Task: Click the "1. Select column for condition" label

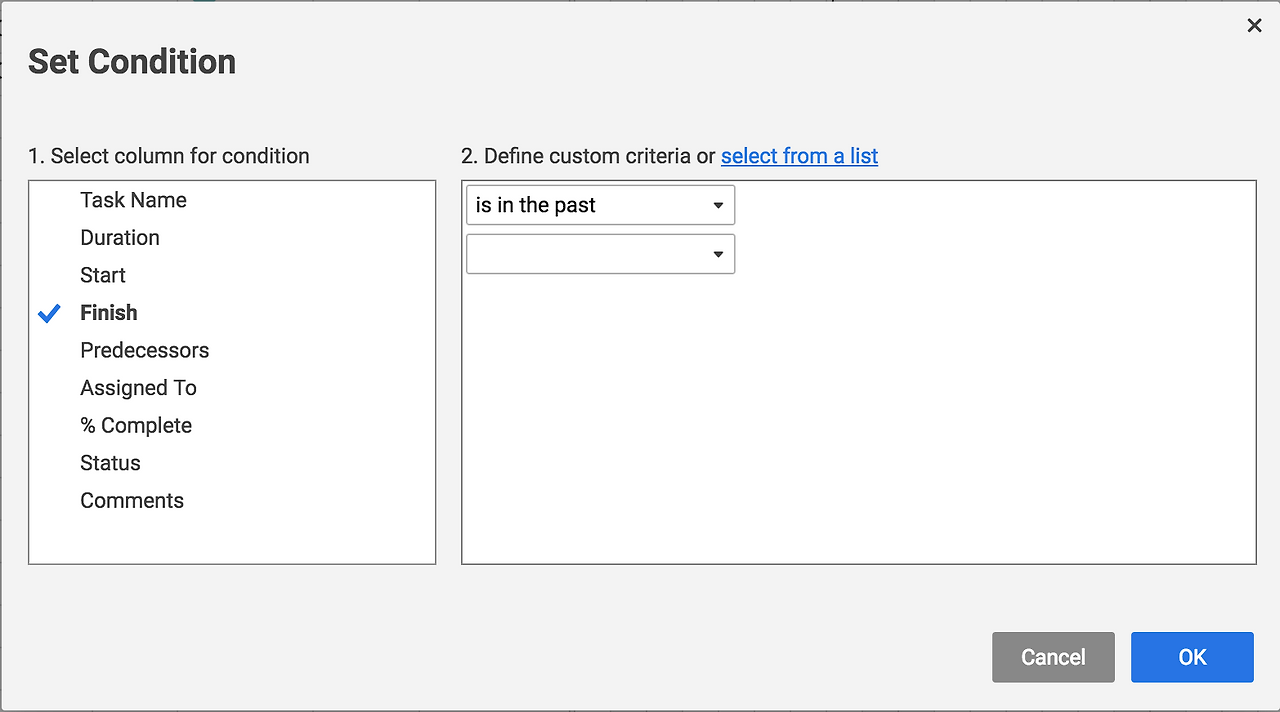Action: (x=169, y=156)
